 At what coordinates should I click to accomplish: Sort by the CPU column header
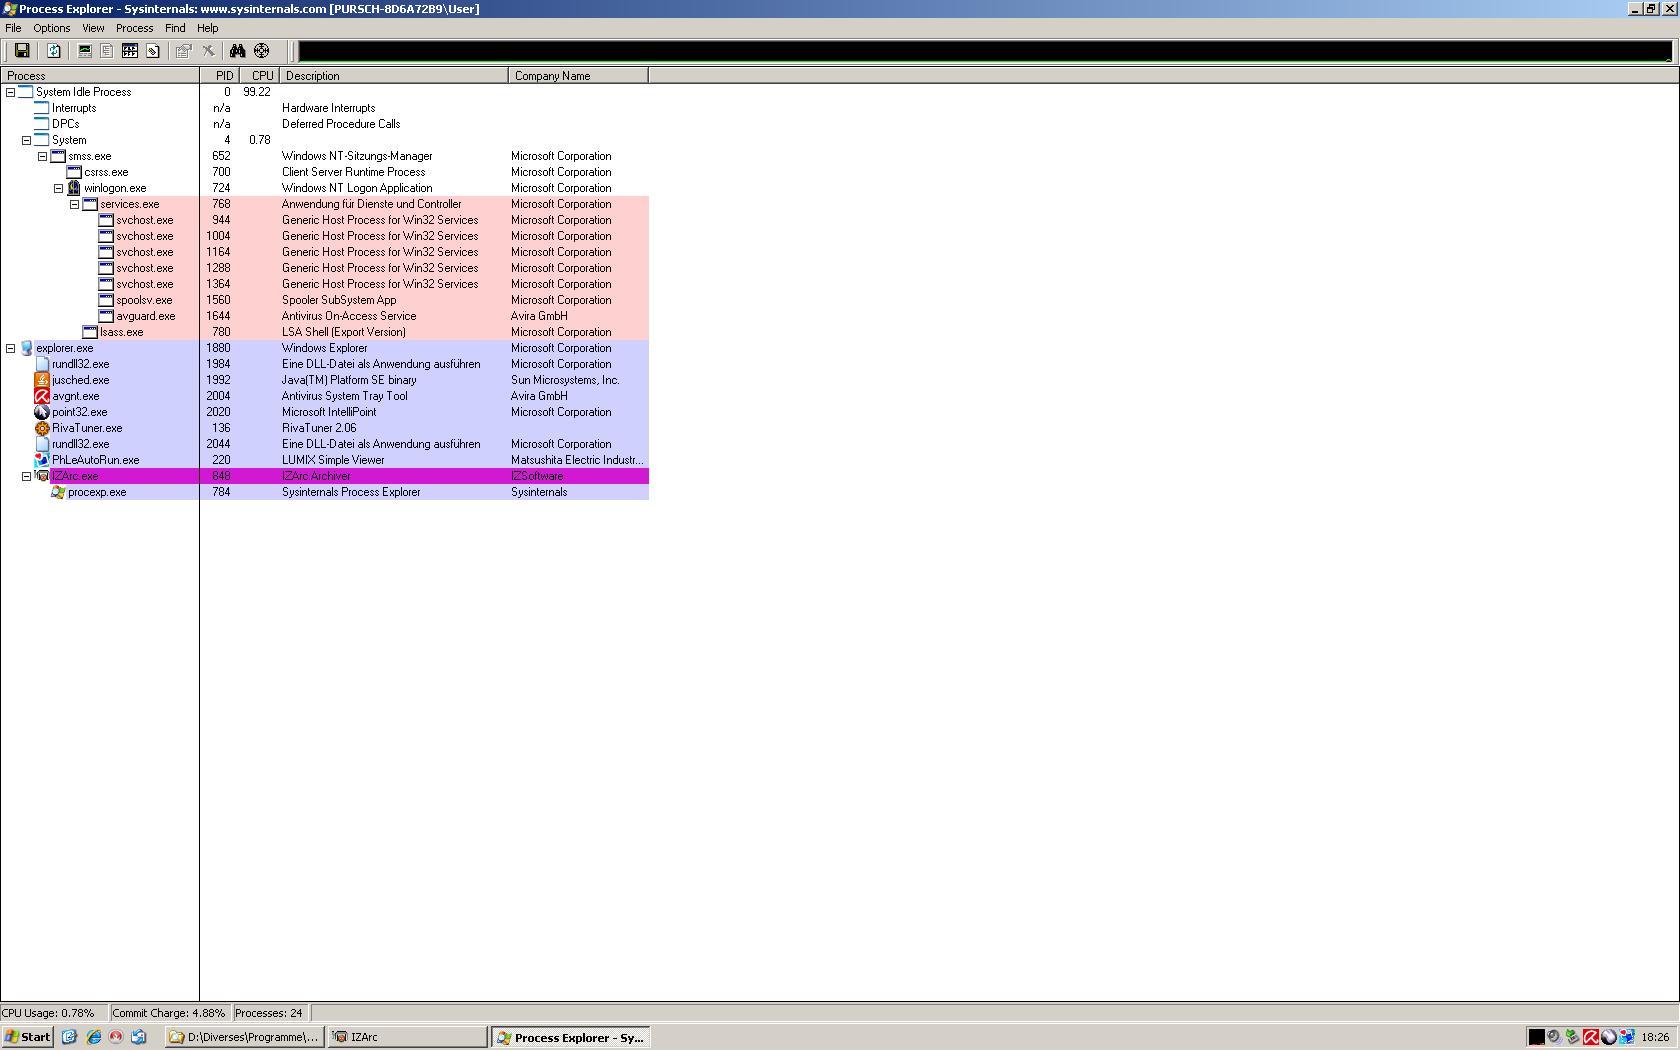259,76
